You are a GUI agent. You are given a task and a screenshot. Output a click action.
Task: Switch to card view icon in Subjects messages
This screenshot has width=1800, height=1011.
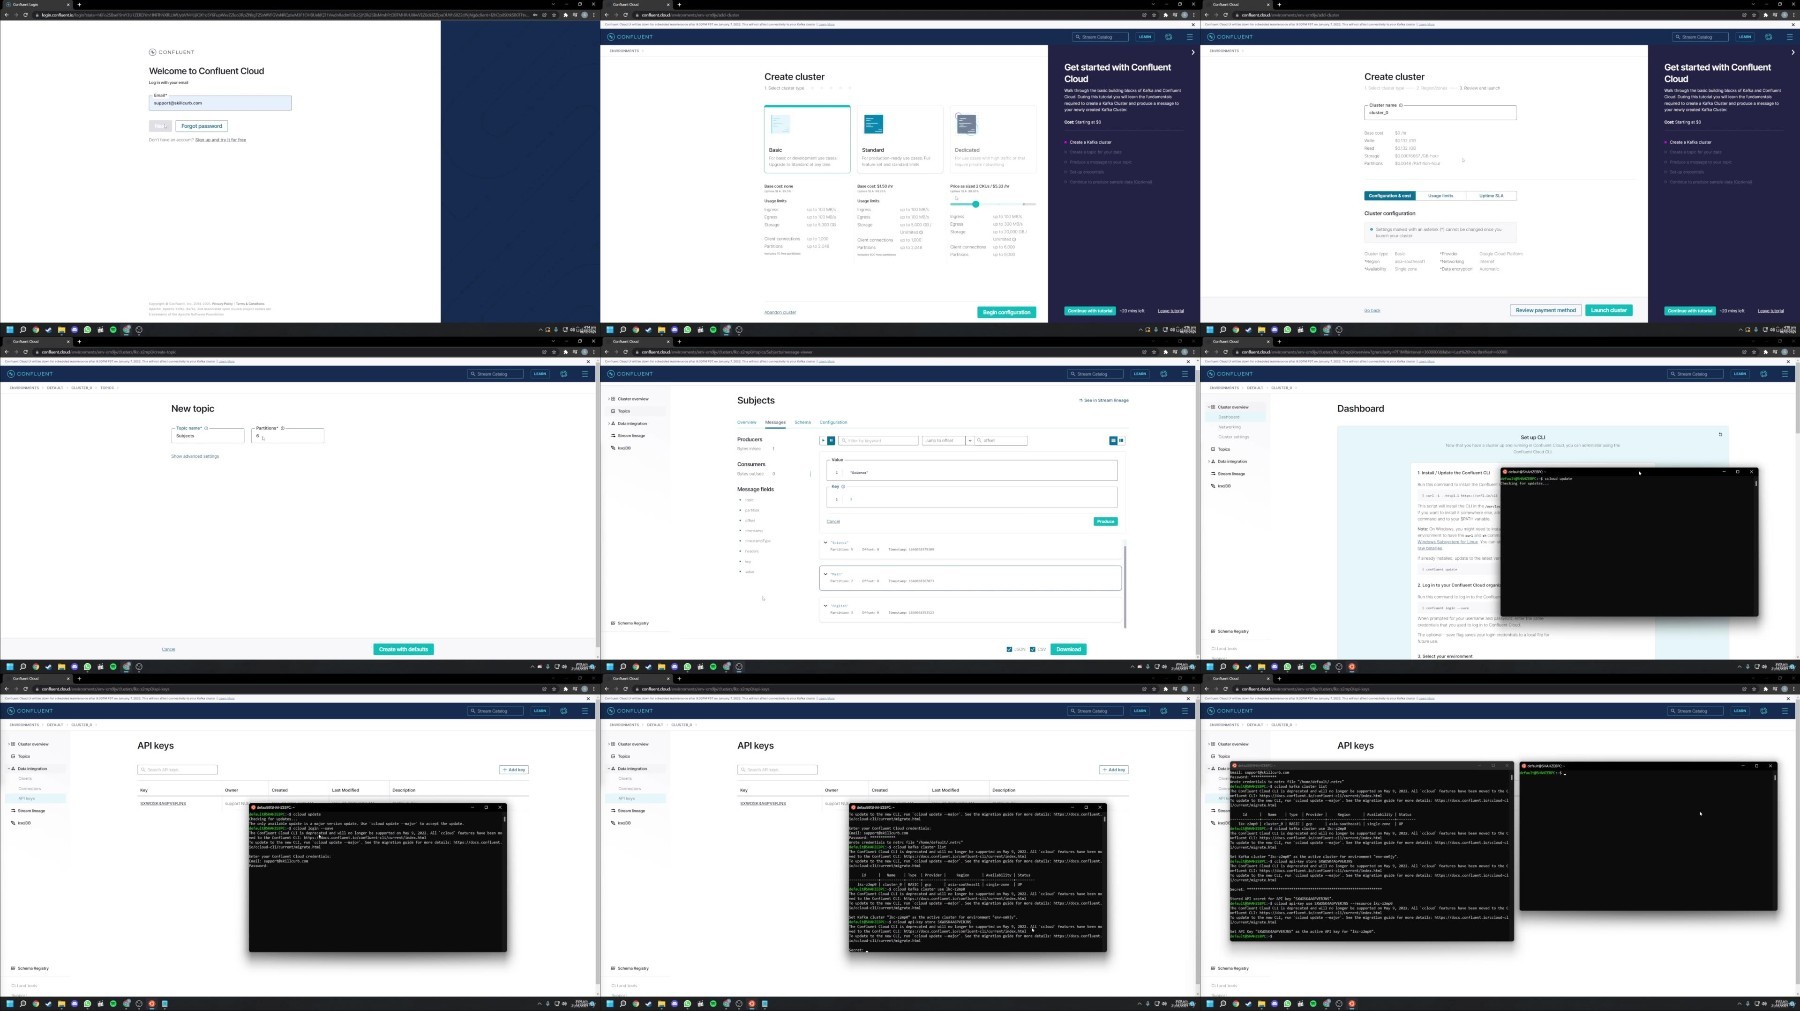coord(1113,440)
